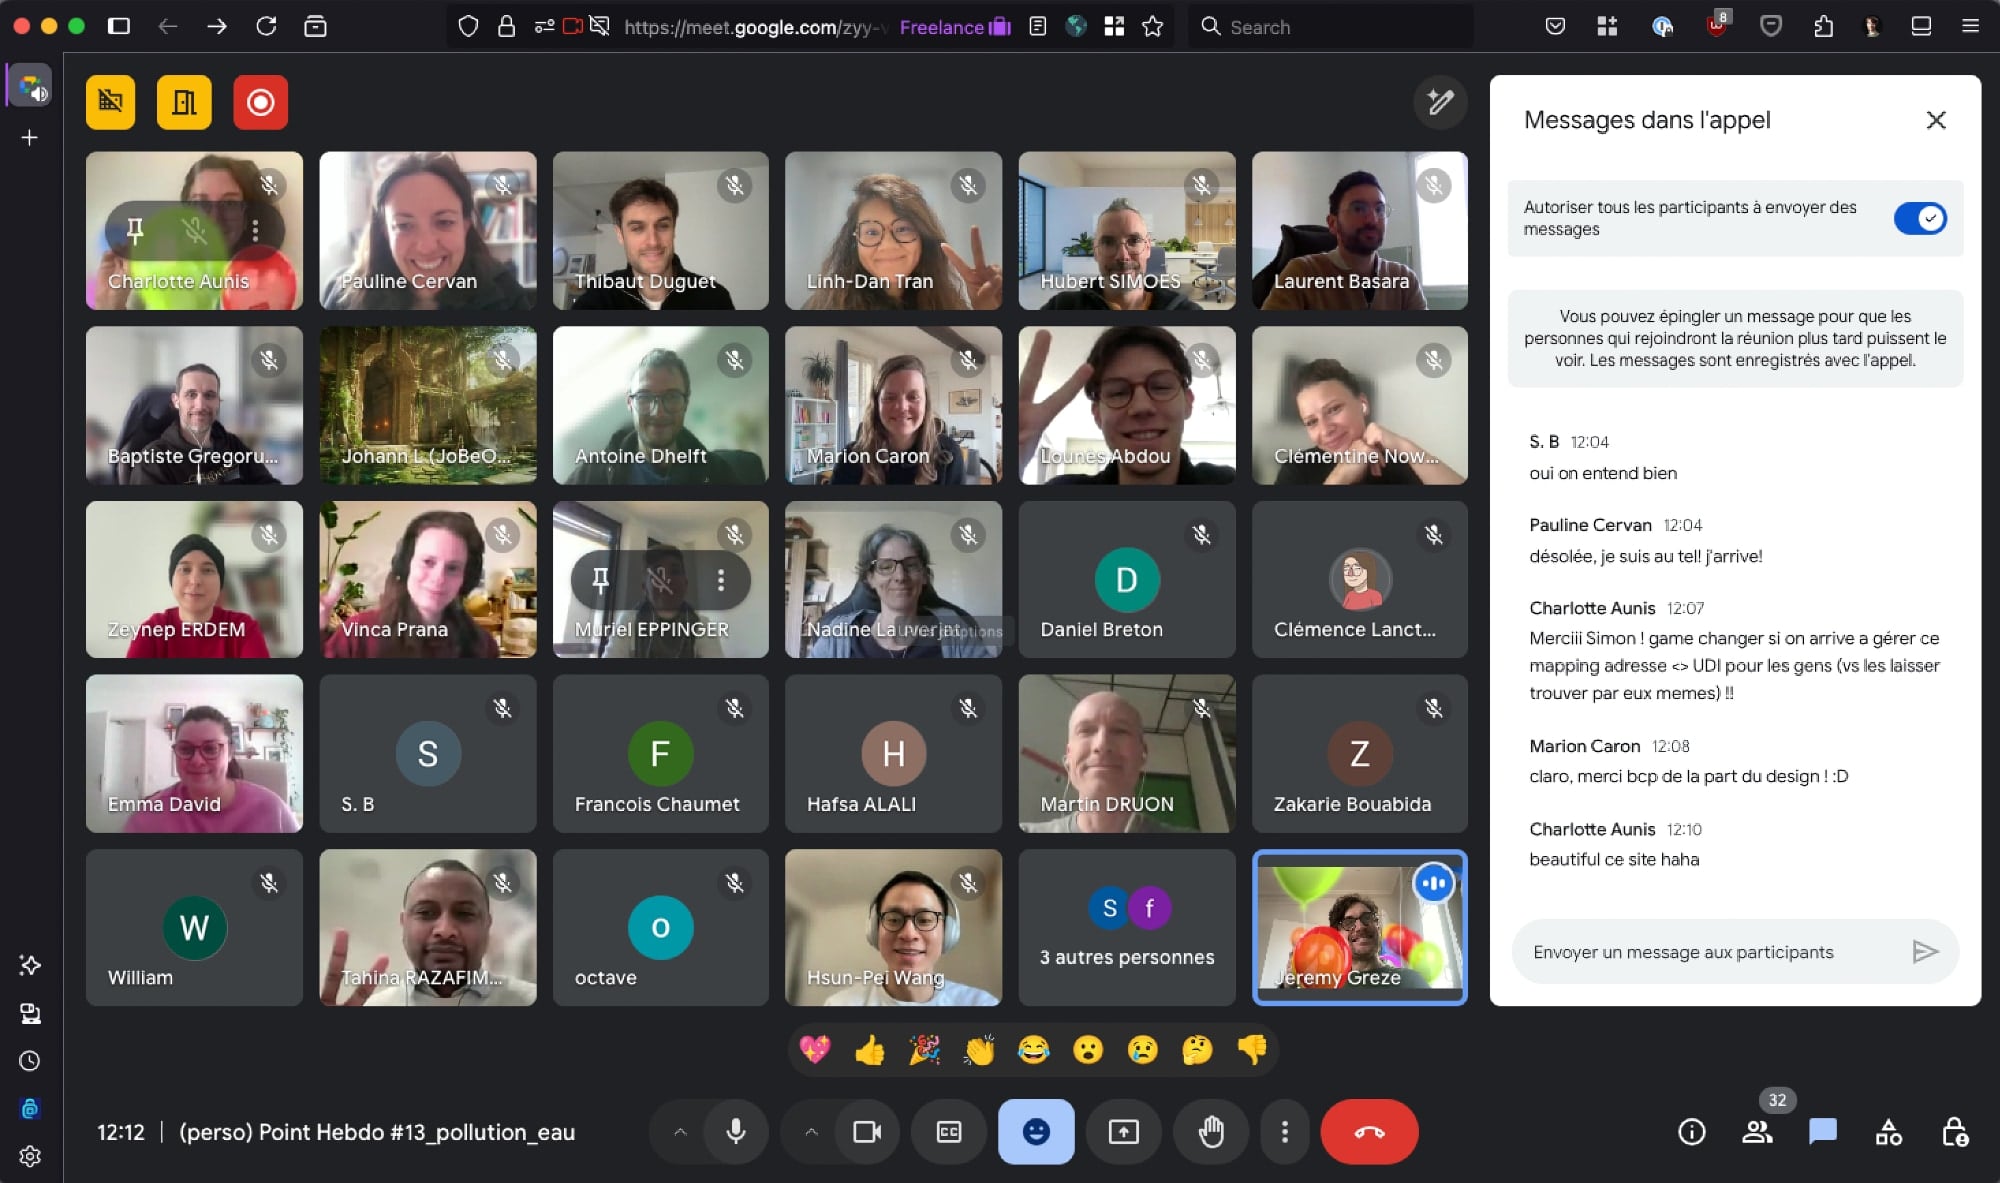Open the more options menu
This screenshot has width=2000, height=1183.
point(1286,1132)
